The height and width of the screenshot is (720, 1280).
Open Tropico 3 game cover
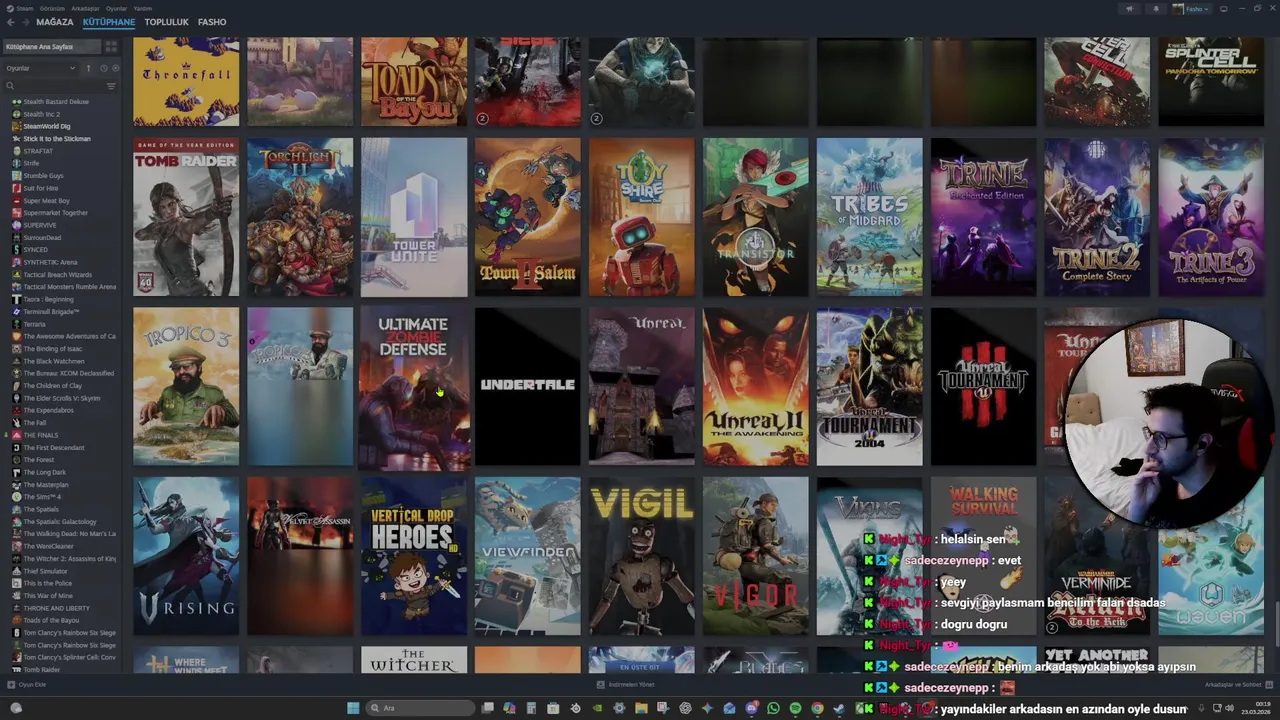point(186,386)
